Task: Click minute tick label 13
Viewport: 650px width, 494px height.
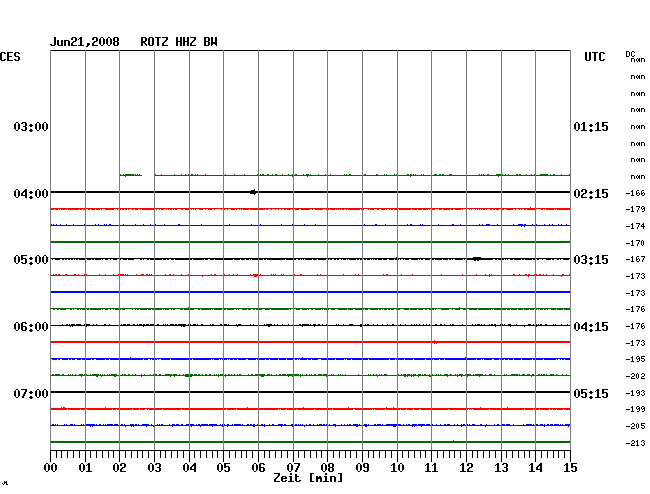Action: (501, 468)
